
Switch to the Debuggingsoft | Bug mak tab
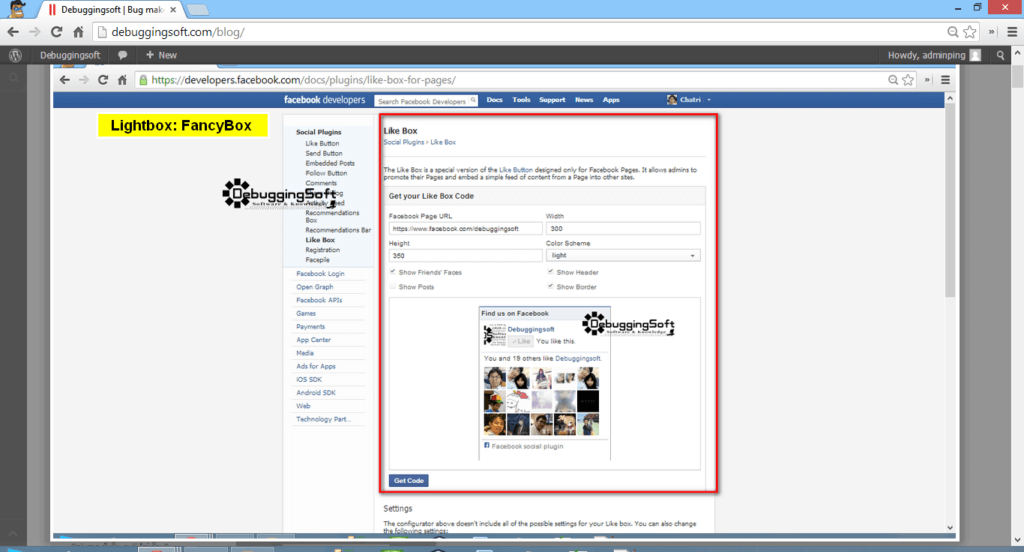pos(112,10)
